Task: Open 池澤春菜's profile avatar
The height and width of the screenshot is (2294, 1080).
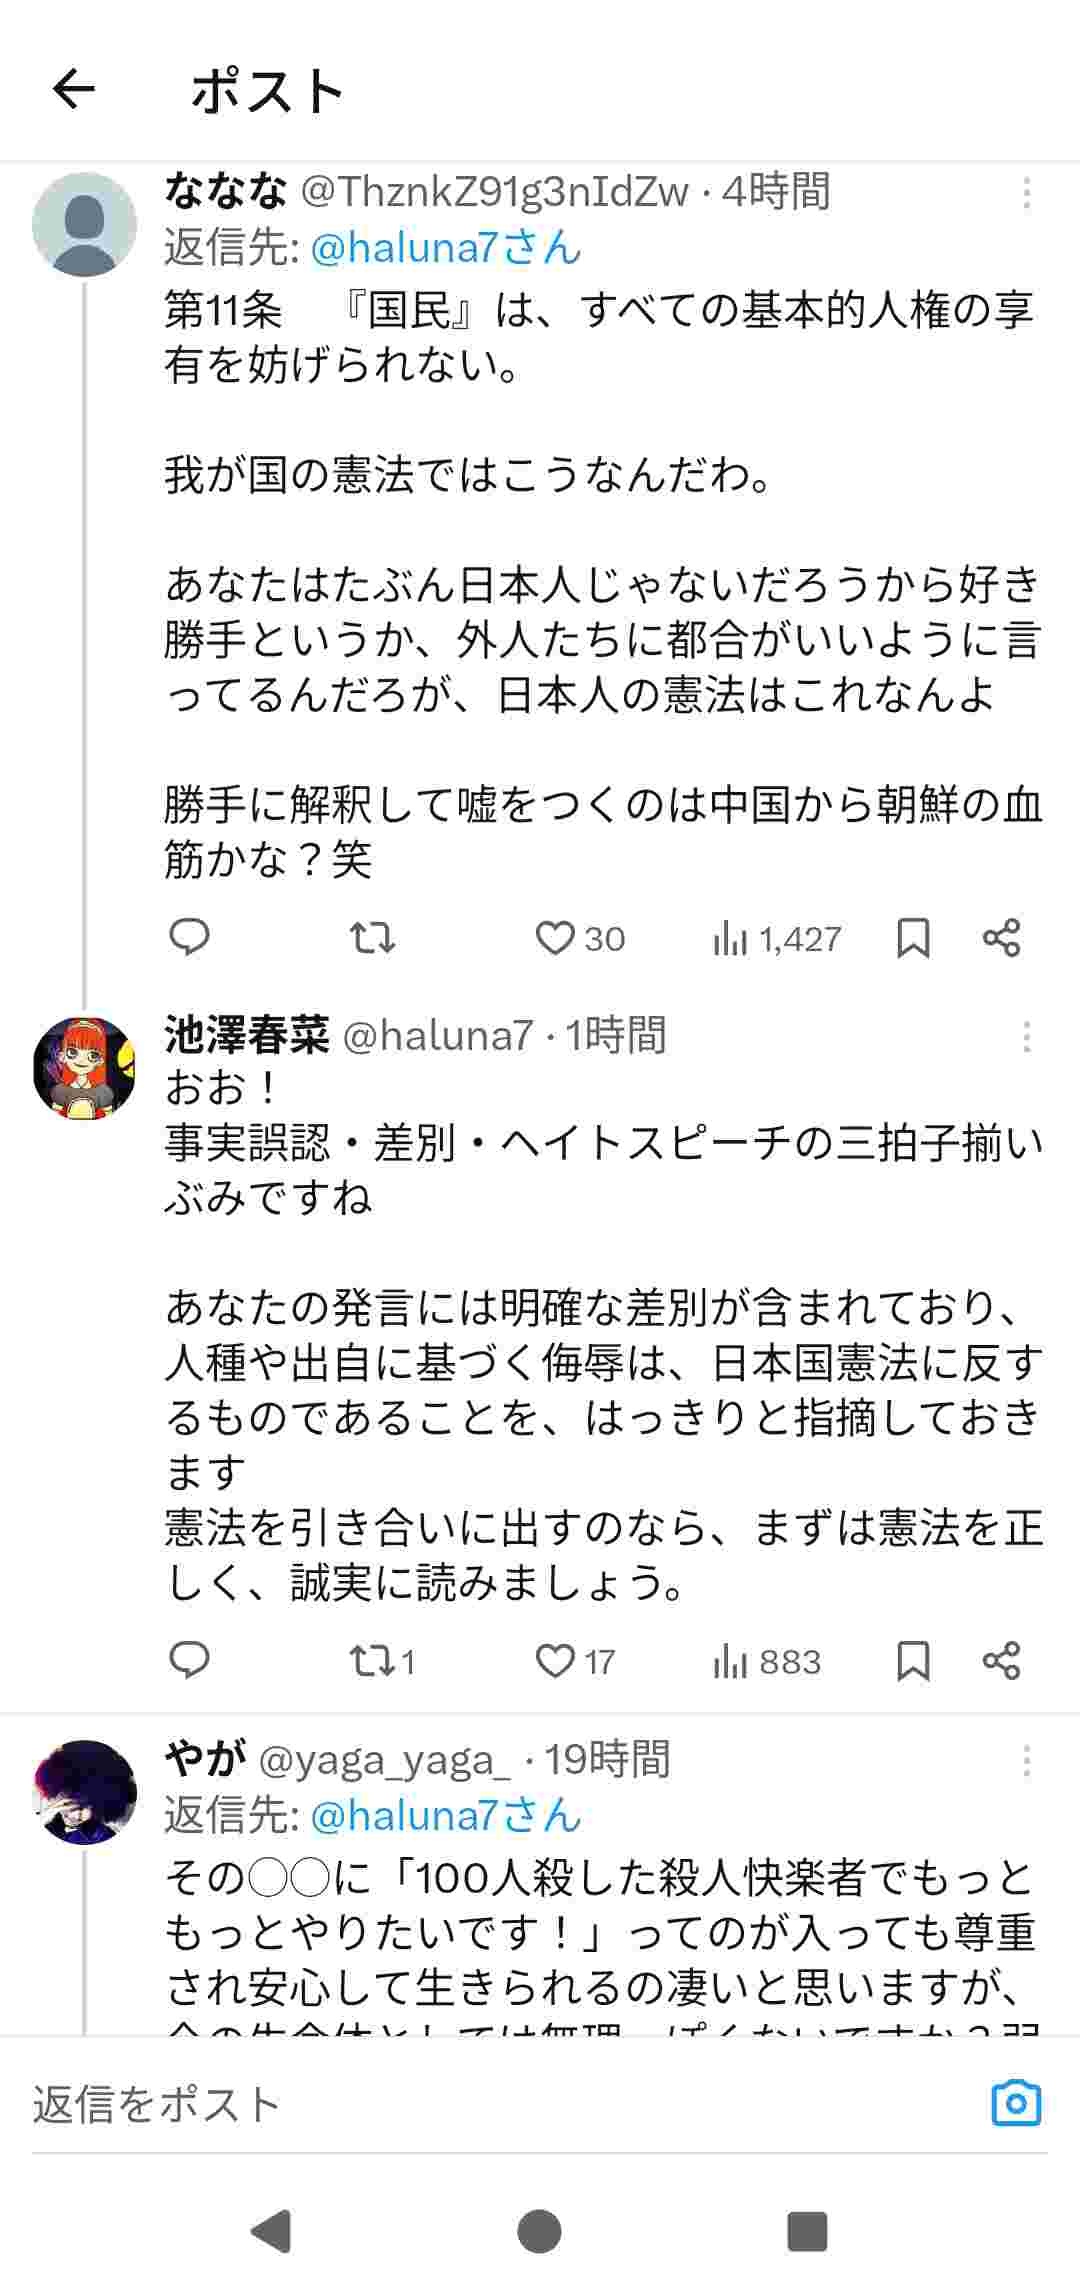Action: 84,1067
